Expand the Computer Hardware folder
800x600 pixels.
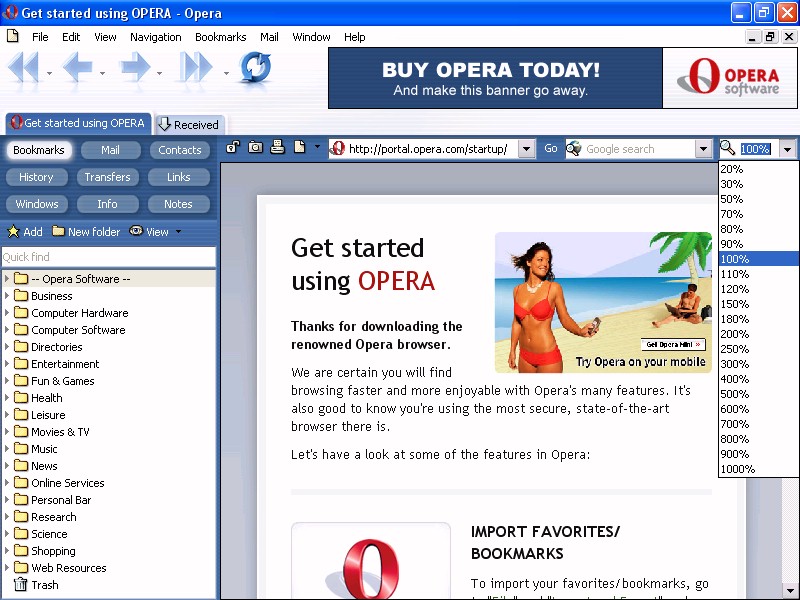tap(7, 312)
